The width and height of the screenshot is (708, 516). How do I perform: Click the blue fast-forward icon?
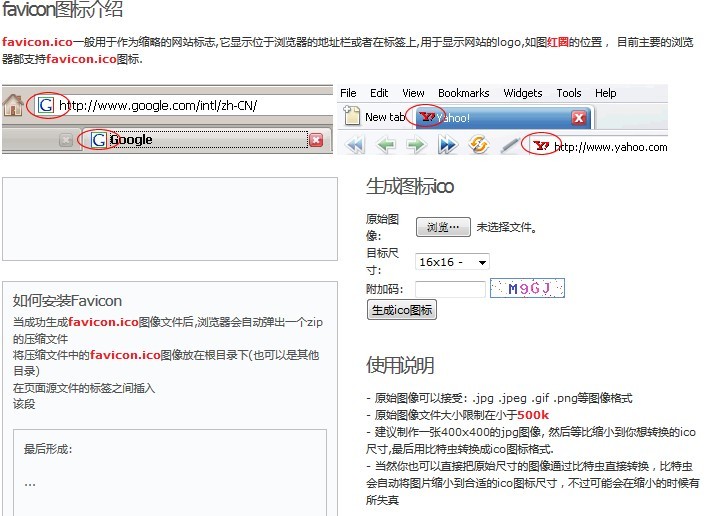pyautogui.click(x=447, y=146)
